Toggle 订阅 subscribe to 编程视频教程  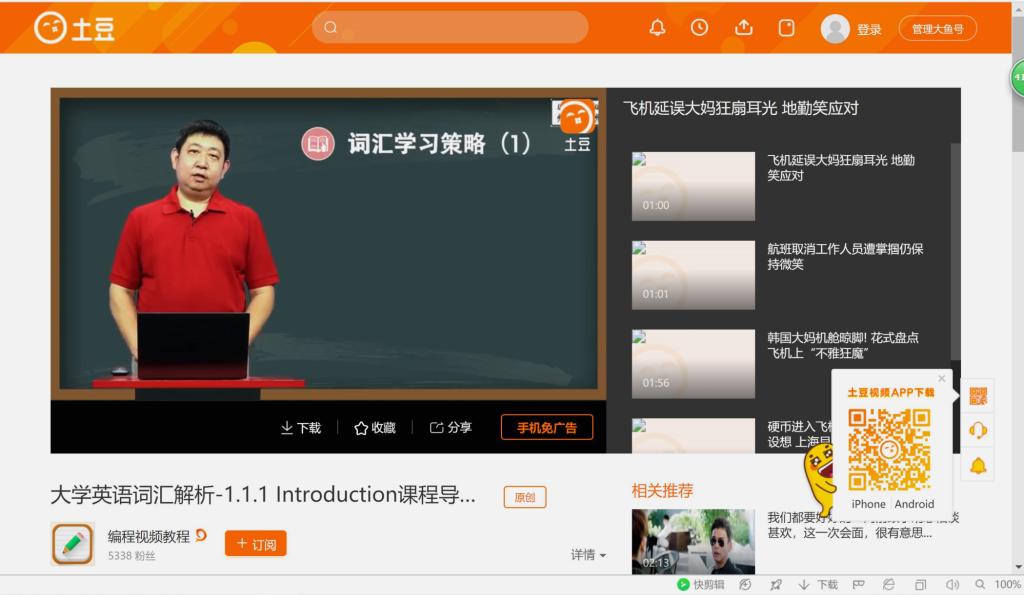point(255,543)
